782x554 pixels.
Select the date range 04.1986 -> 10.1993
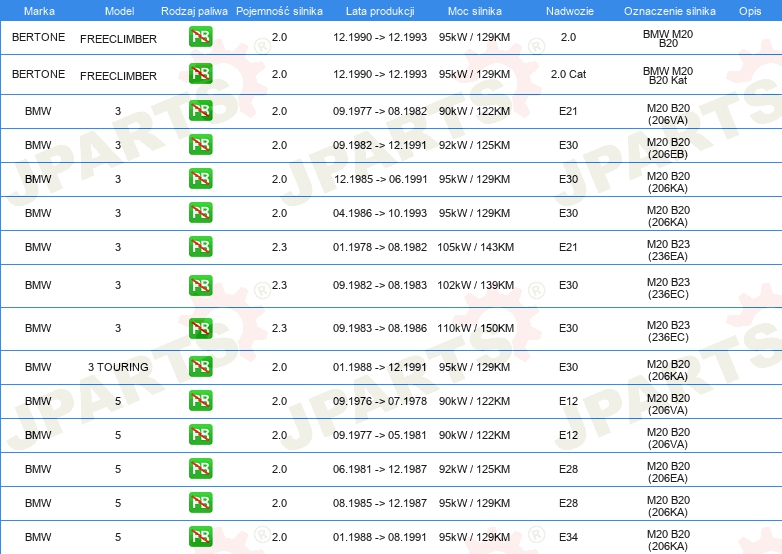pyautogui.click(x=380, y=213)
